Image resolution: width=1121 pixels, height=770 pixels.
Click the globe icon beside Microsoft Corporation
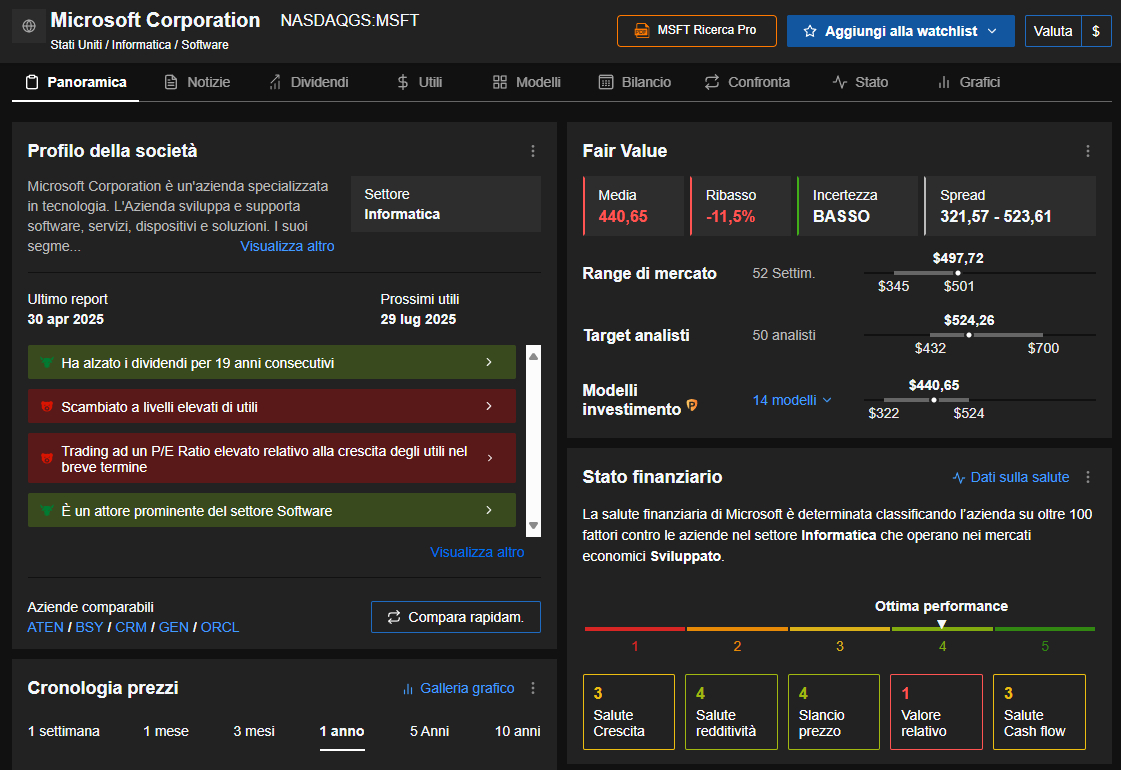click(x=29, y=26)
